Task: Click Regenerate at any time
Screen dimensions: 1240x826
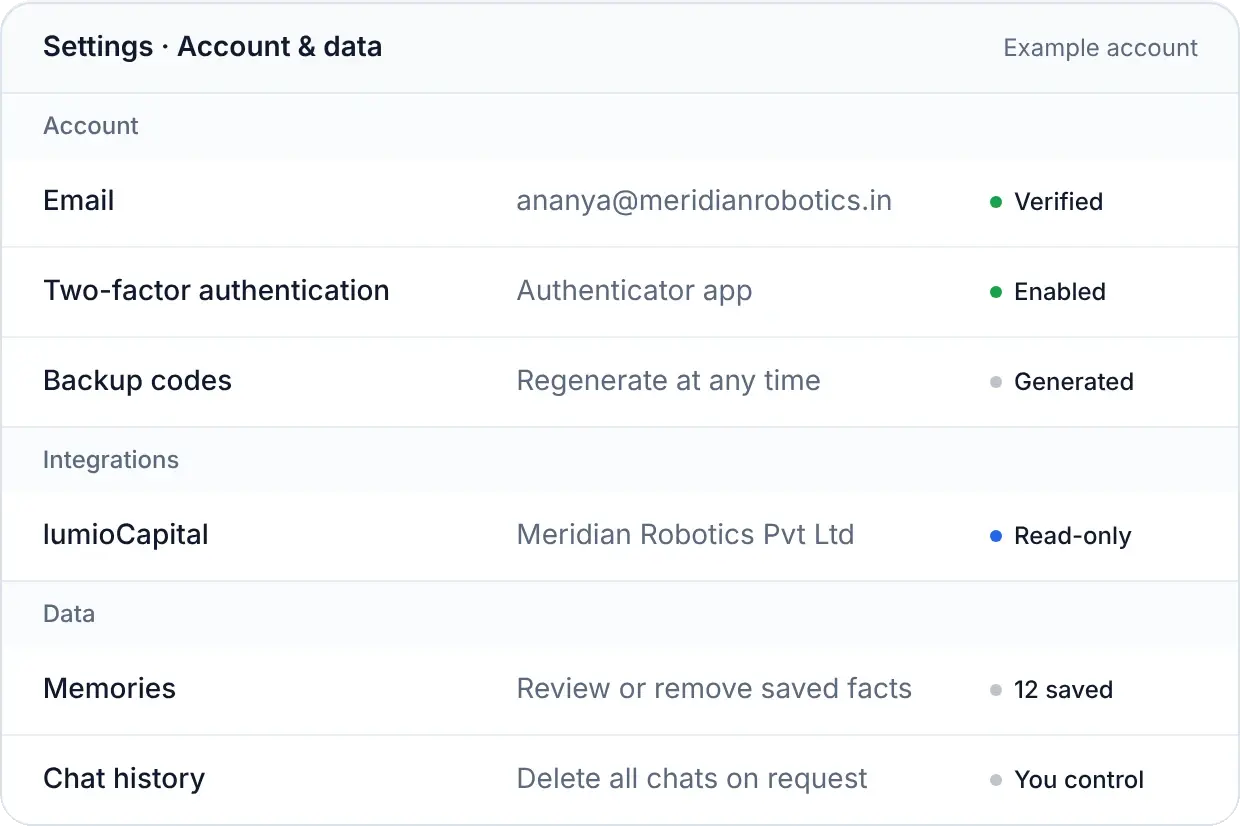Action: [x=668, y=381]
